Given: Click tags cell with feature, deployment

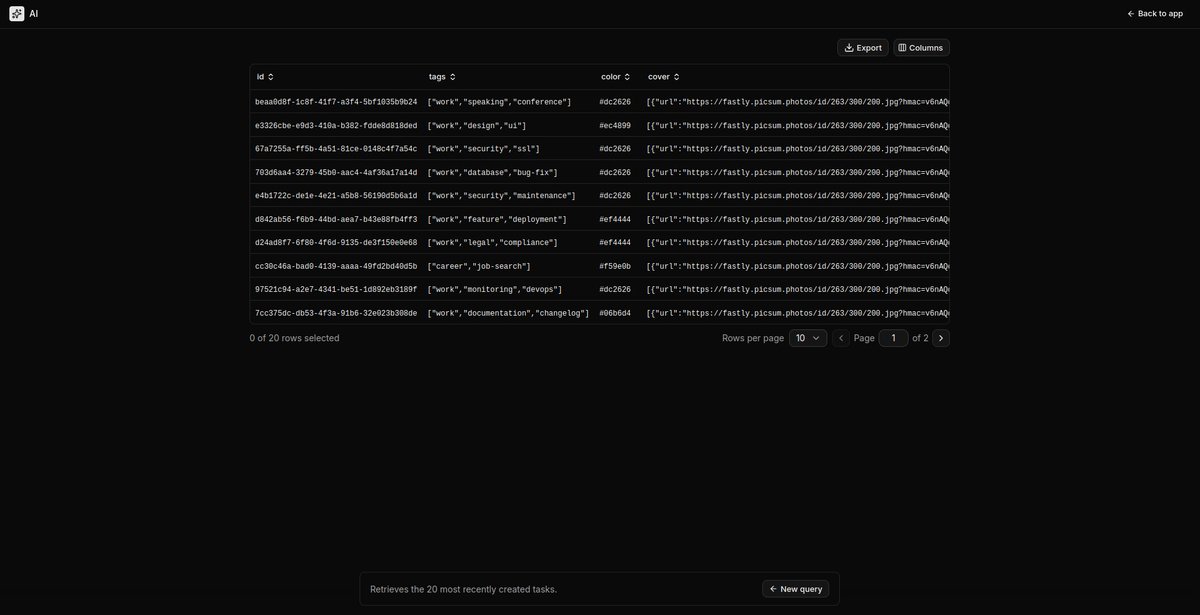Looking at the screenshot, I should (497, 219).
